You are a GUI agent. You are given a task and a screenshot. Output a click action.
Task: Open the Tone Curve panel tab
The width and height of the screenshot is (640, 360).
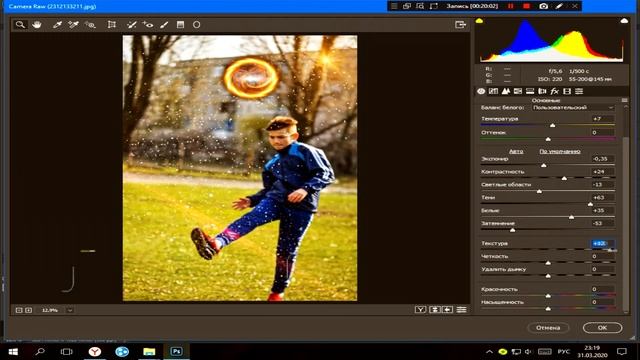click(493, 91)
